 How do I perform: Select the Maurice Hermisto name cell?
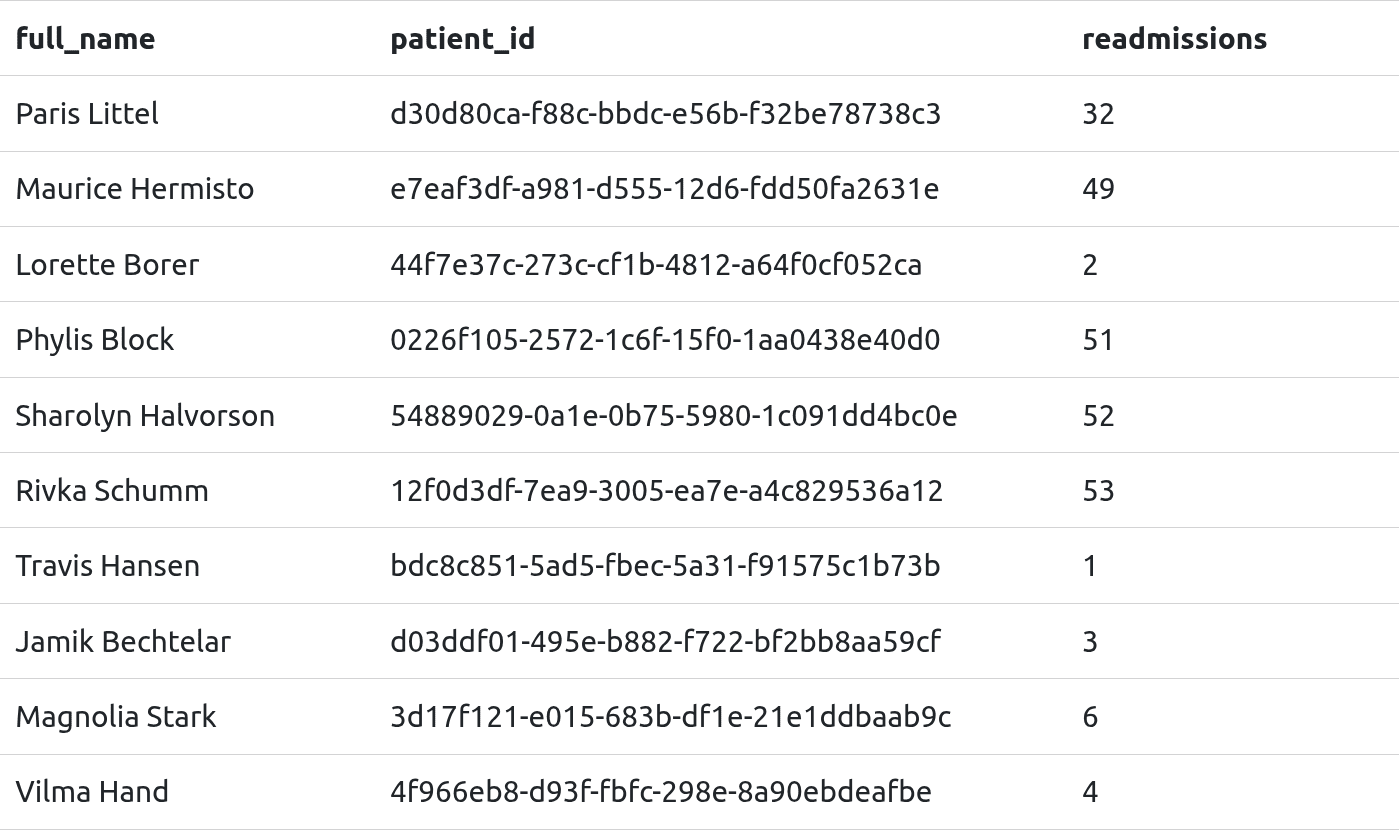[135, 189]
